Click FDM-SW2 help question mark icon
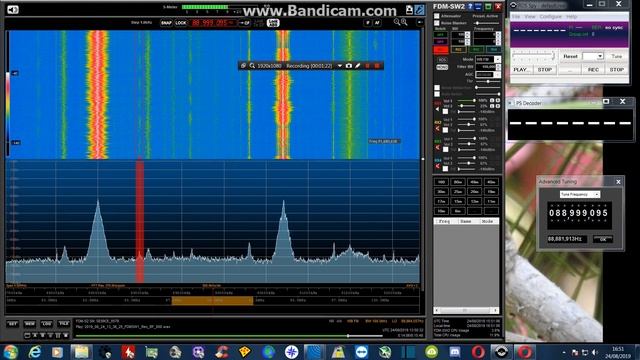This screenshot has height=360, width=640. click(470, 7)
